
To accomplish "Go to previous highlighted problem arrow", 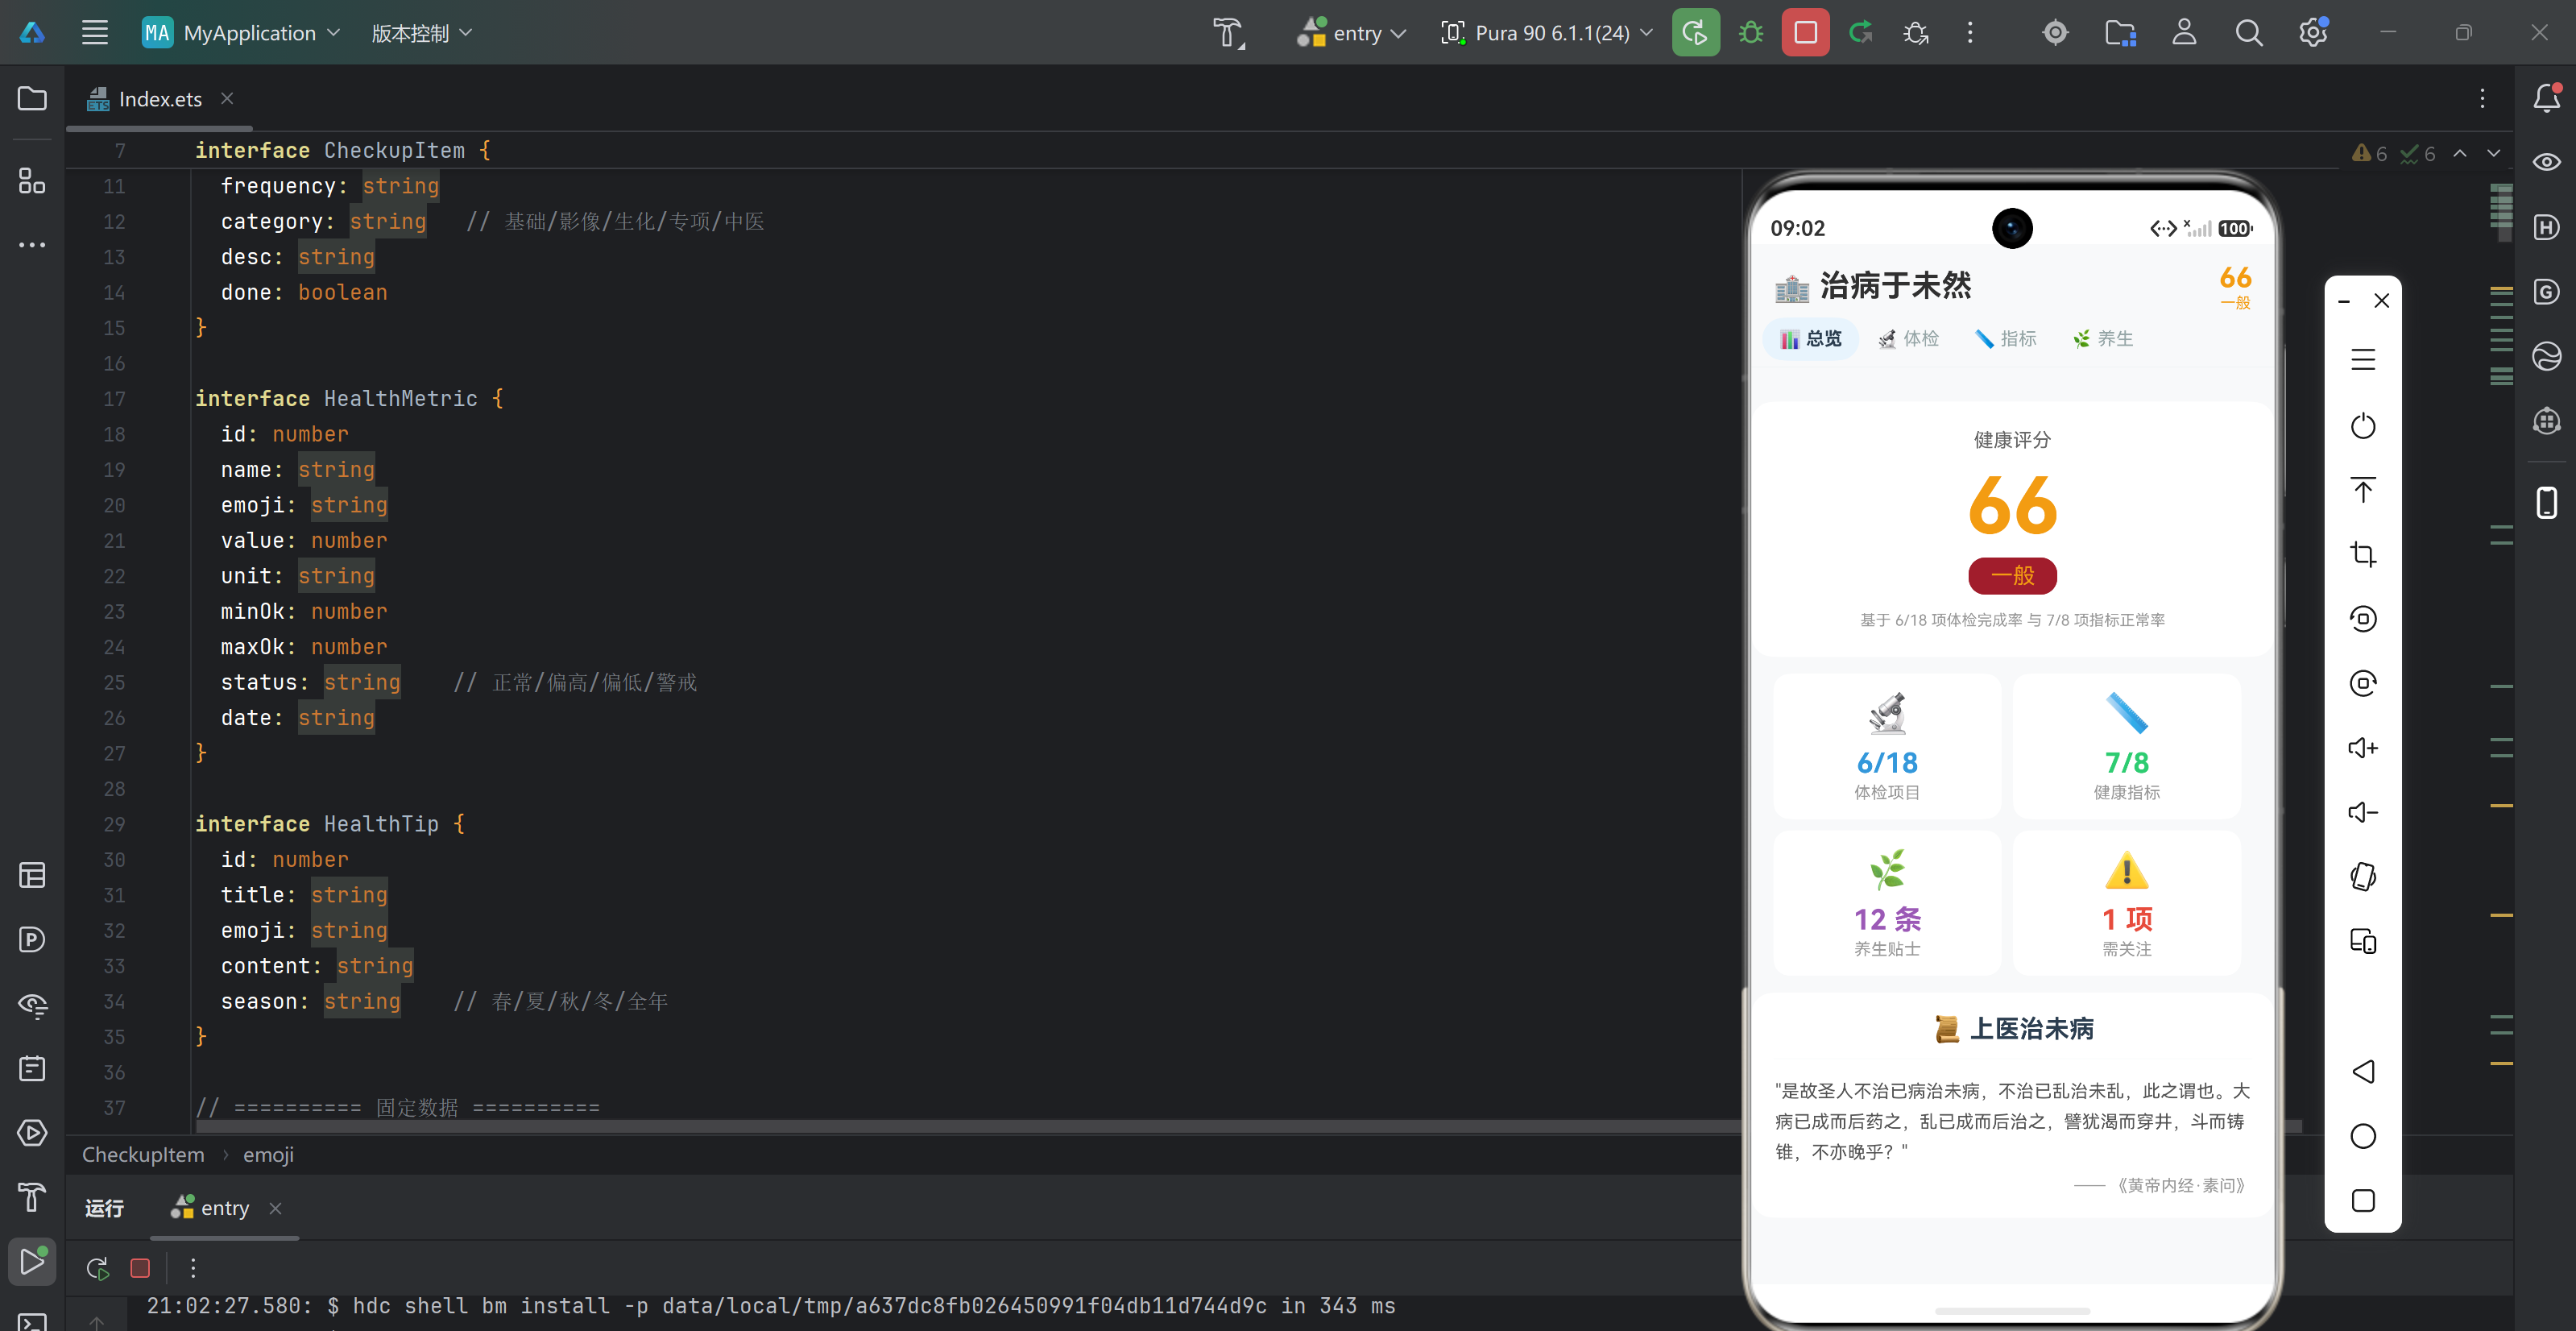I will 2460,153.
